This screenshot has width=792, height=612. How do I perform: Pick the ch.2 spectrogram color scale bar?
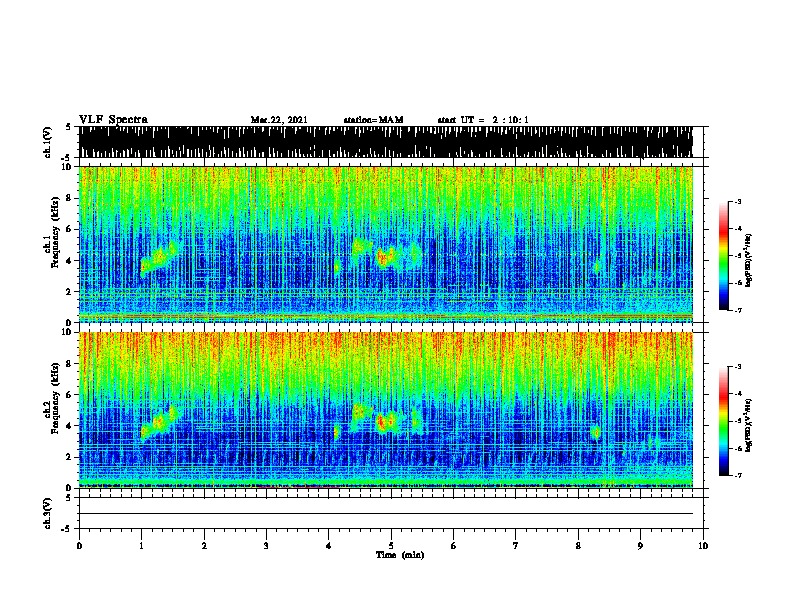pyautogui.click(x=724, y=421)
